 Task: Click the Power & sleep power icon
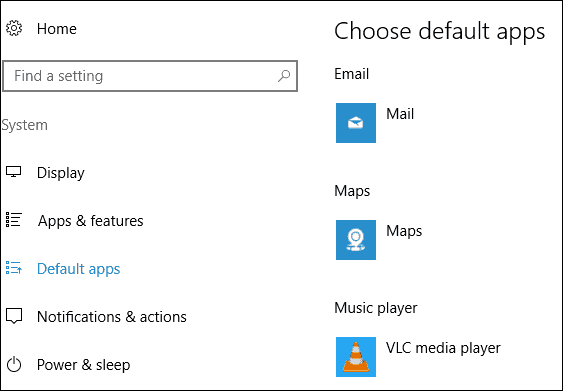pos(14,364)
